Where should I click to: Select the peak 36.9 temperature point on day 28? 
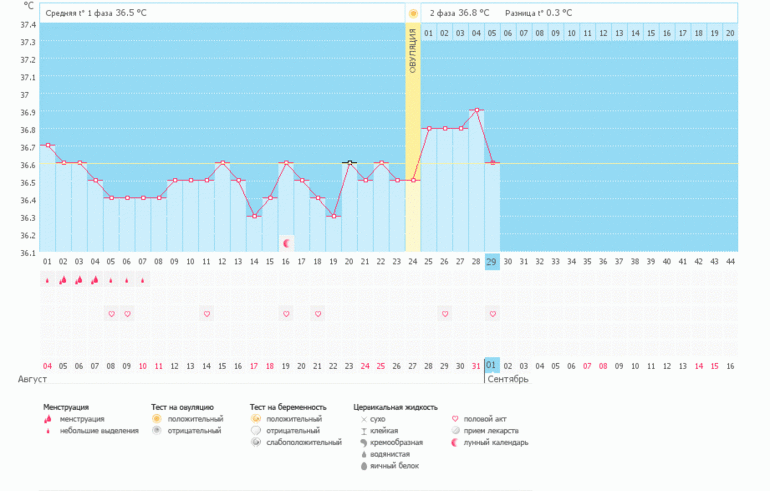coord(477,110)
